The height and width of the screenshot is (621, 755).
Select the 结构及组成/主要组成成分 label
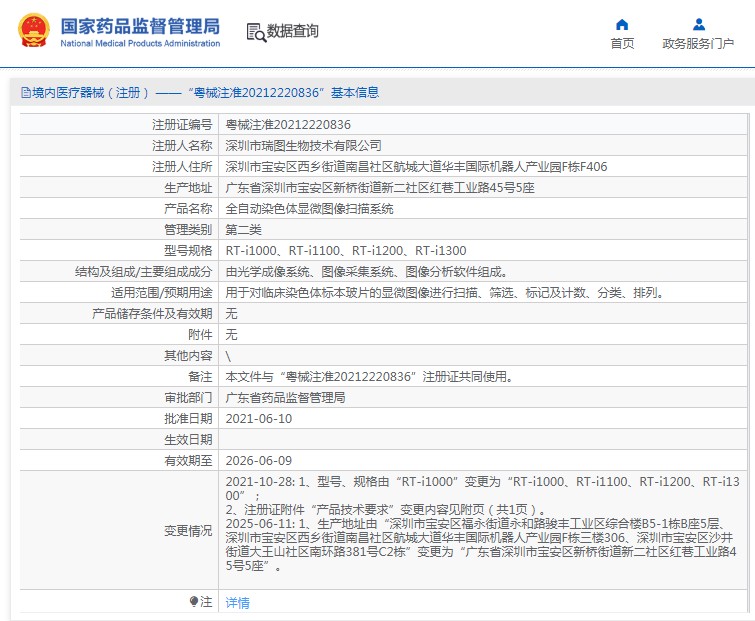click(x=143, y=272)
